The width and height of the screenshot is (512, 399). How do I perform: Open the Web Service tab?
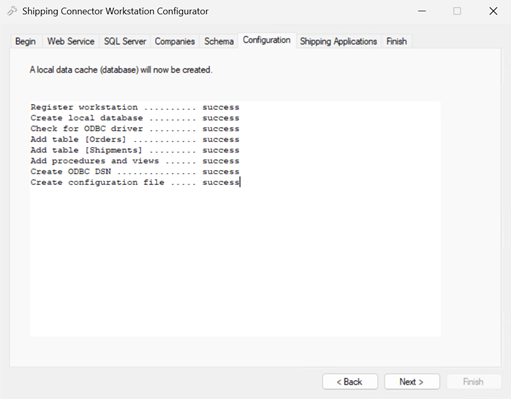tap(71, 41)
